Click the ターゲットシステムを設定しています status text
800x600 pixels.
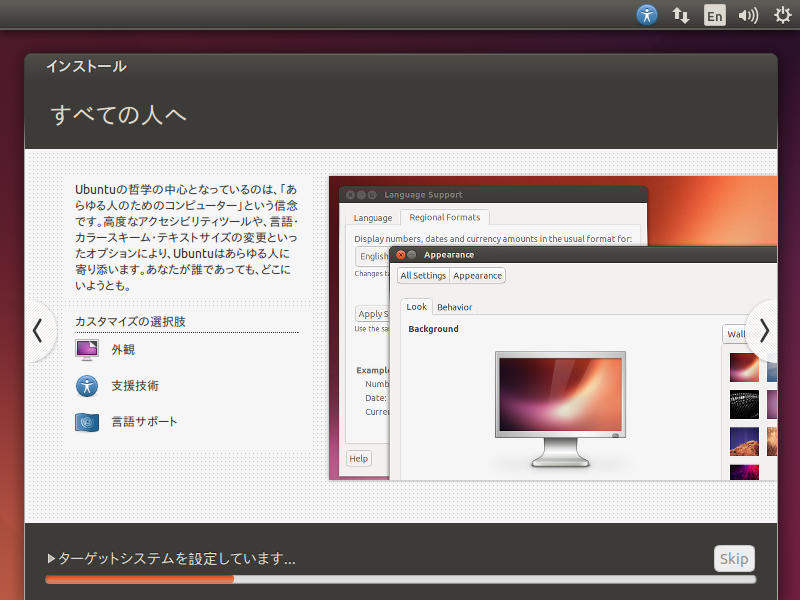177,558
